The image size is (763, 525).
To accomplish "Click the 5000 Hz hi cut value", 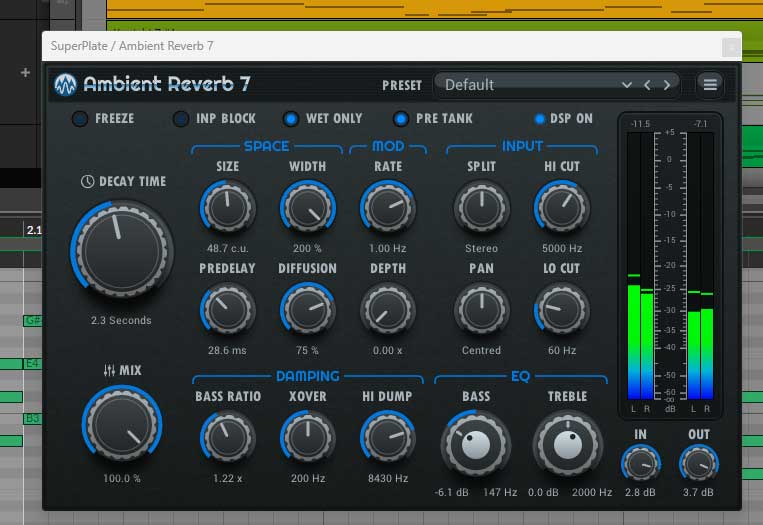I will [562, 248].
